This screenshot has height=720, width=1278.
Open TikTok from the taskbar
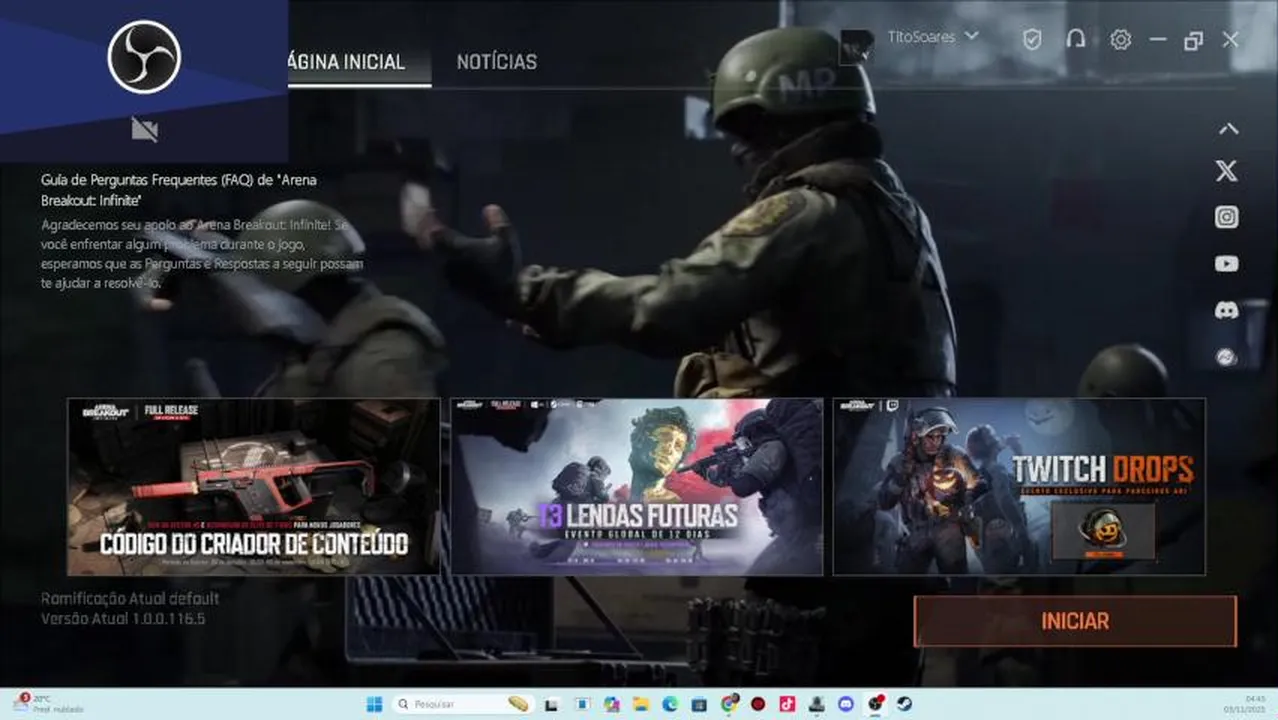(x=787, y=704)
